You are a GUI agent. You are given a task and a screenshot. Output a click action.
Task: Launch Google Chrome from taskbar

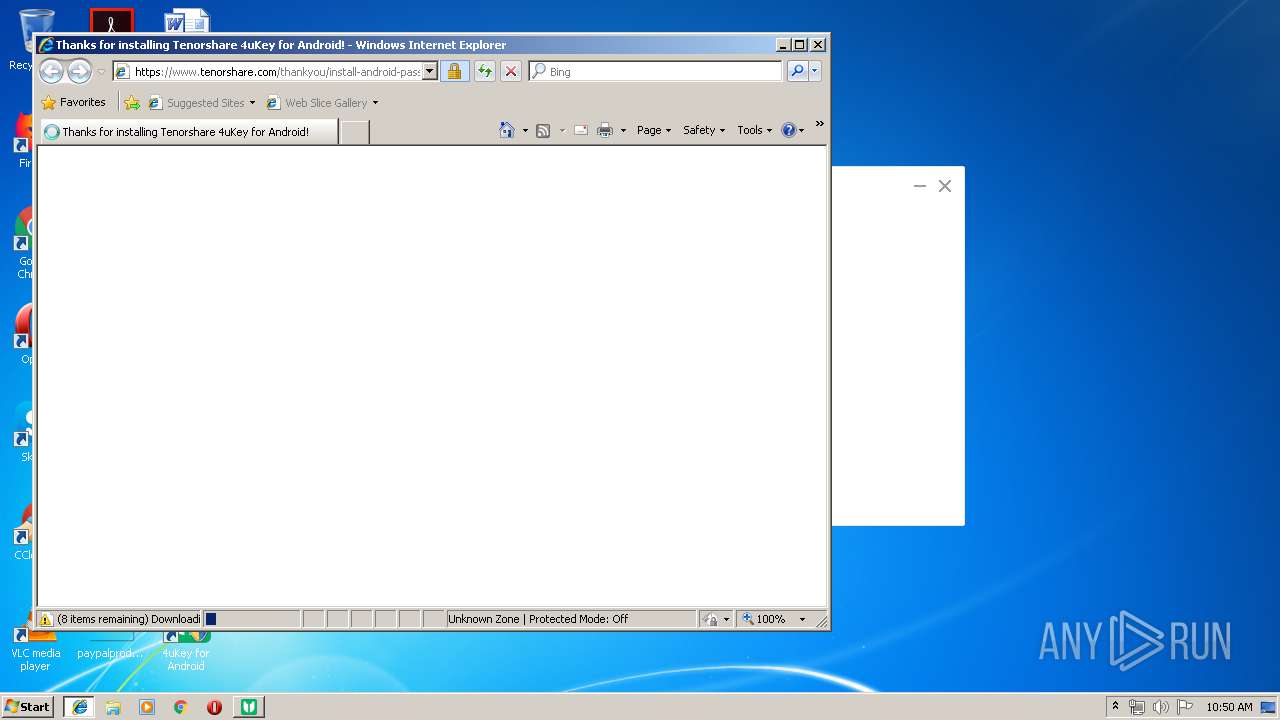click(x=181, y=707)
